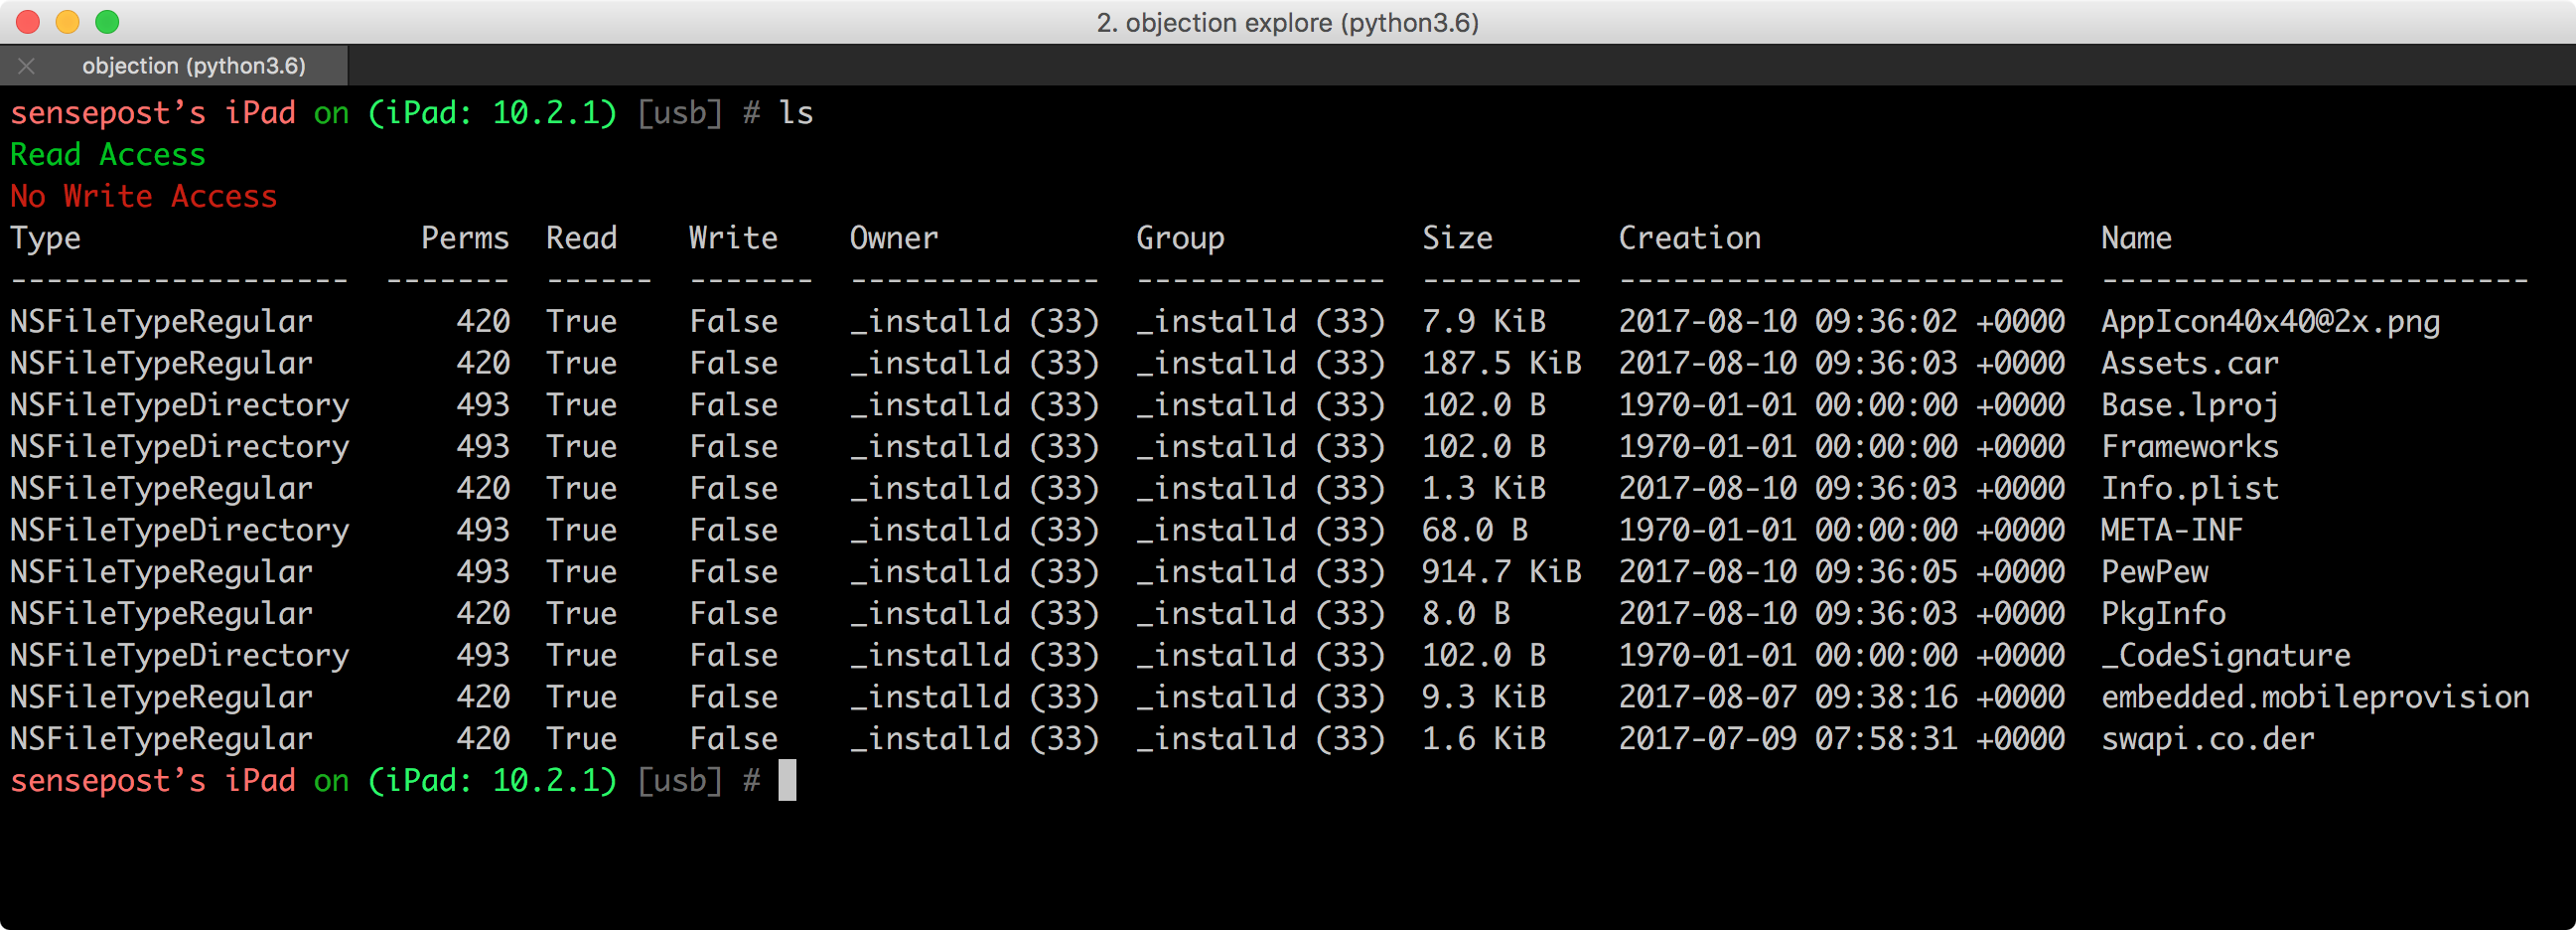Click the green 'Read Access' line
The height and width of the screenshot is (930, 2576).
[107, 155]
